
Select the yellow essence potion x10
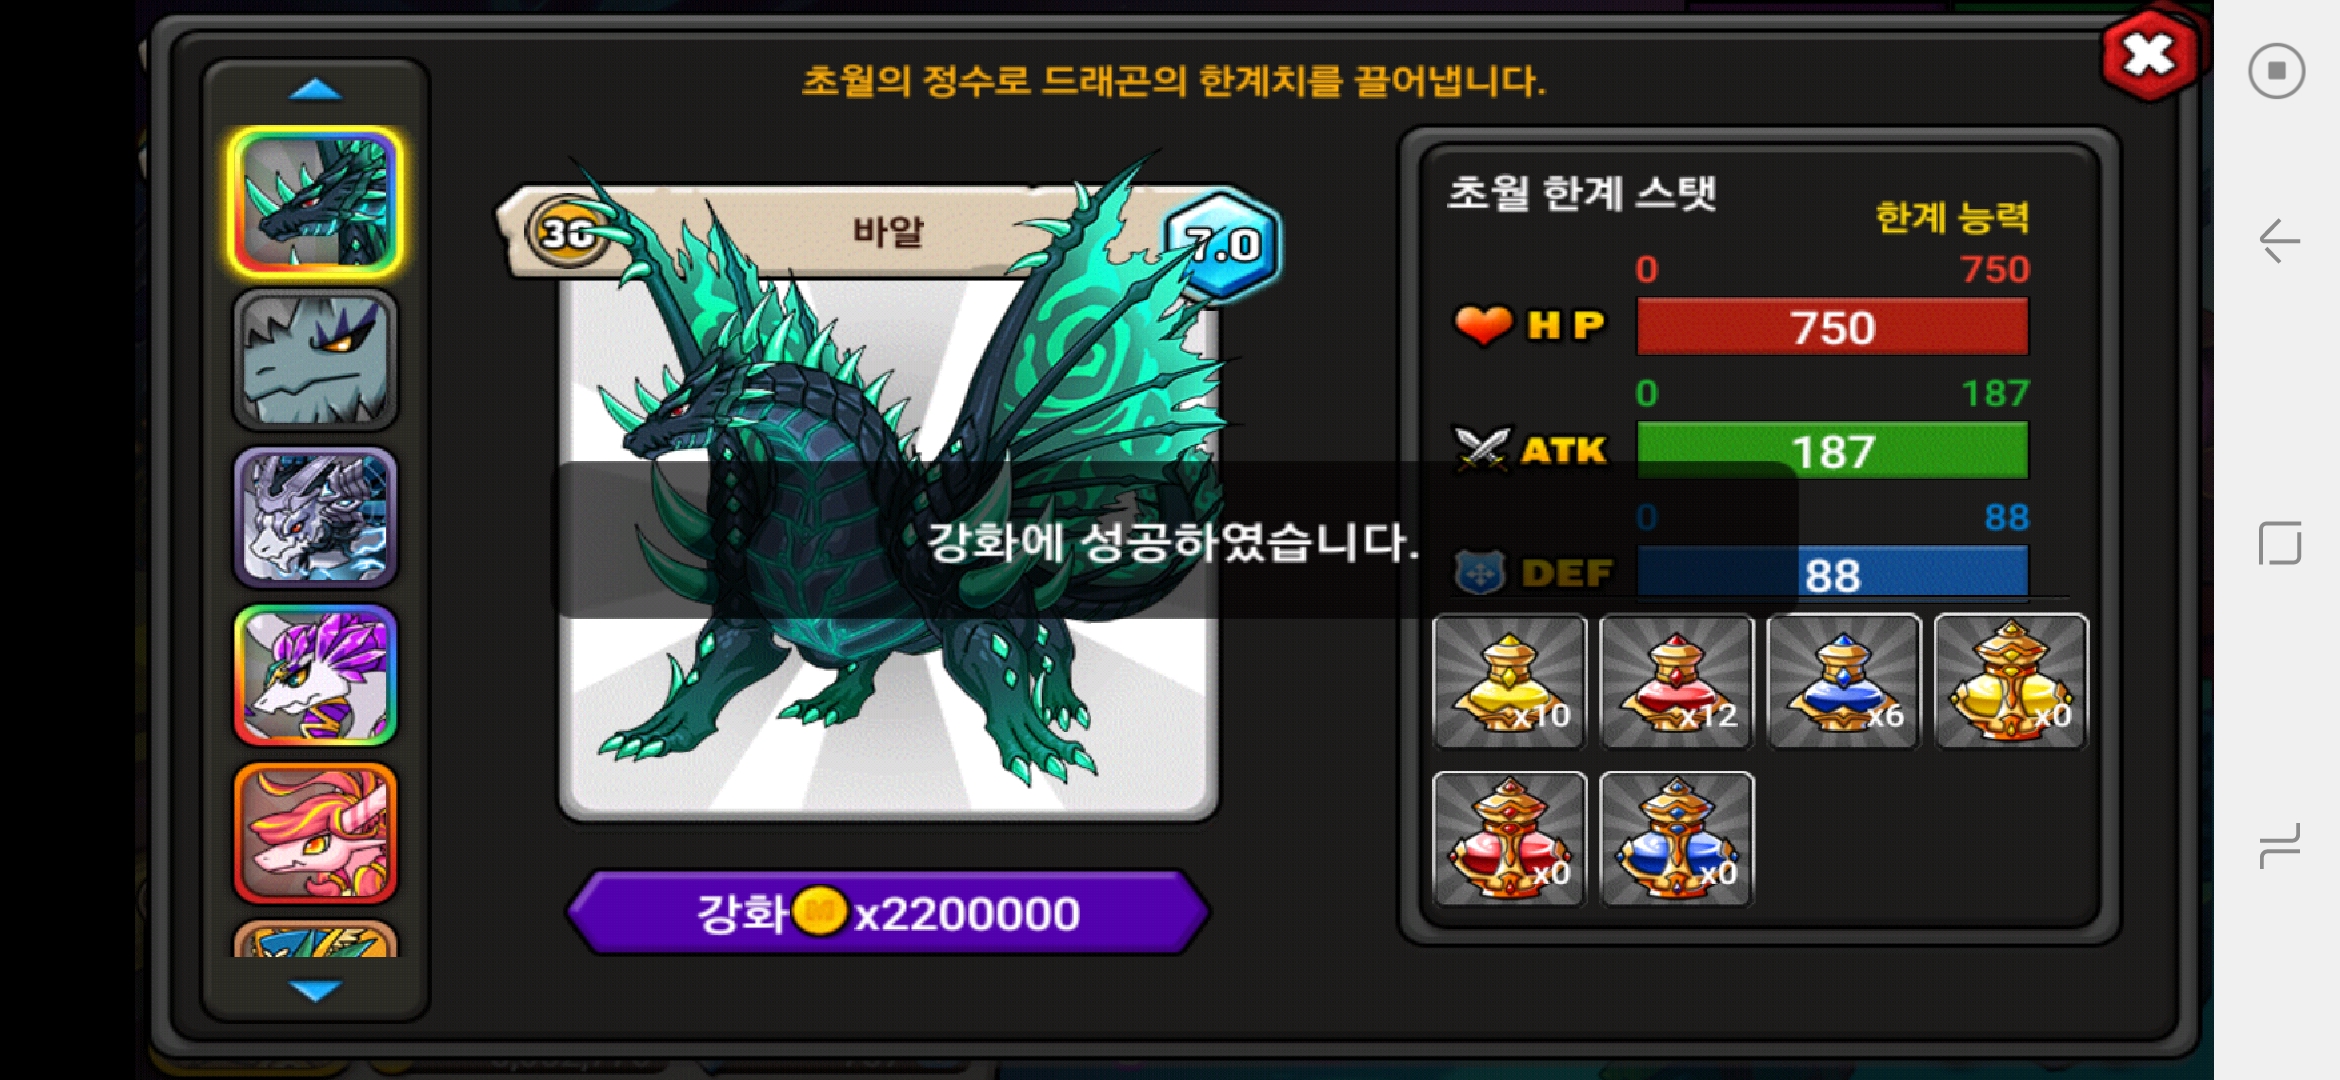1510,681
